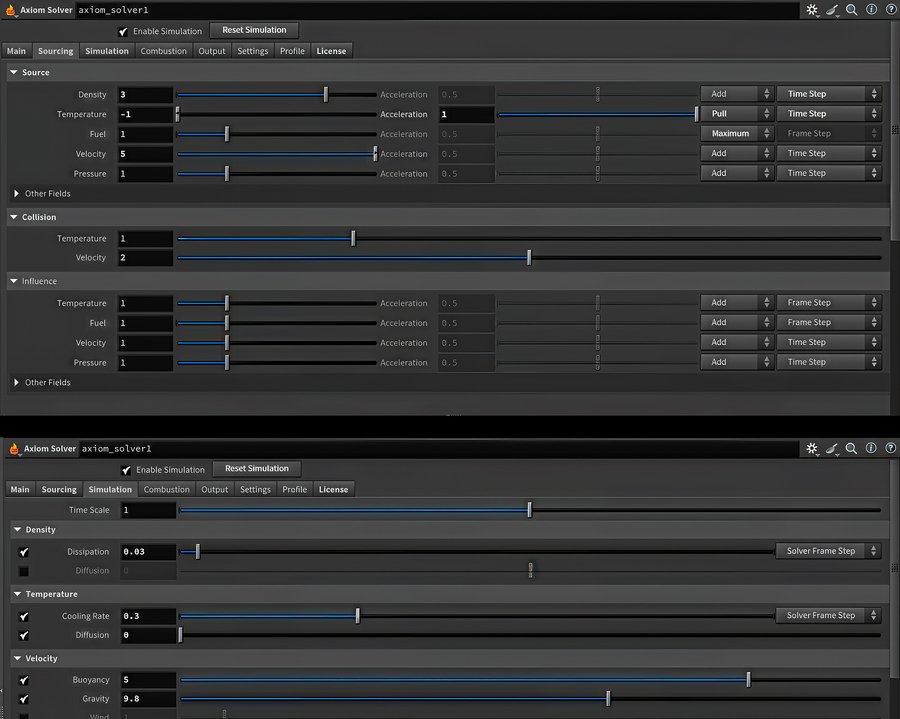Image resolution: width=900 pixels, height=719 pixels.
Task: Adjust Buoyancy slider
Action: pos(530,680)
